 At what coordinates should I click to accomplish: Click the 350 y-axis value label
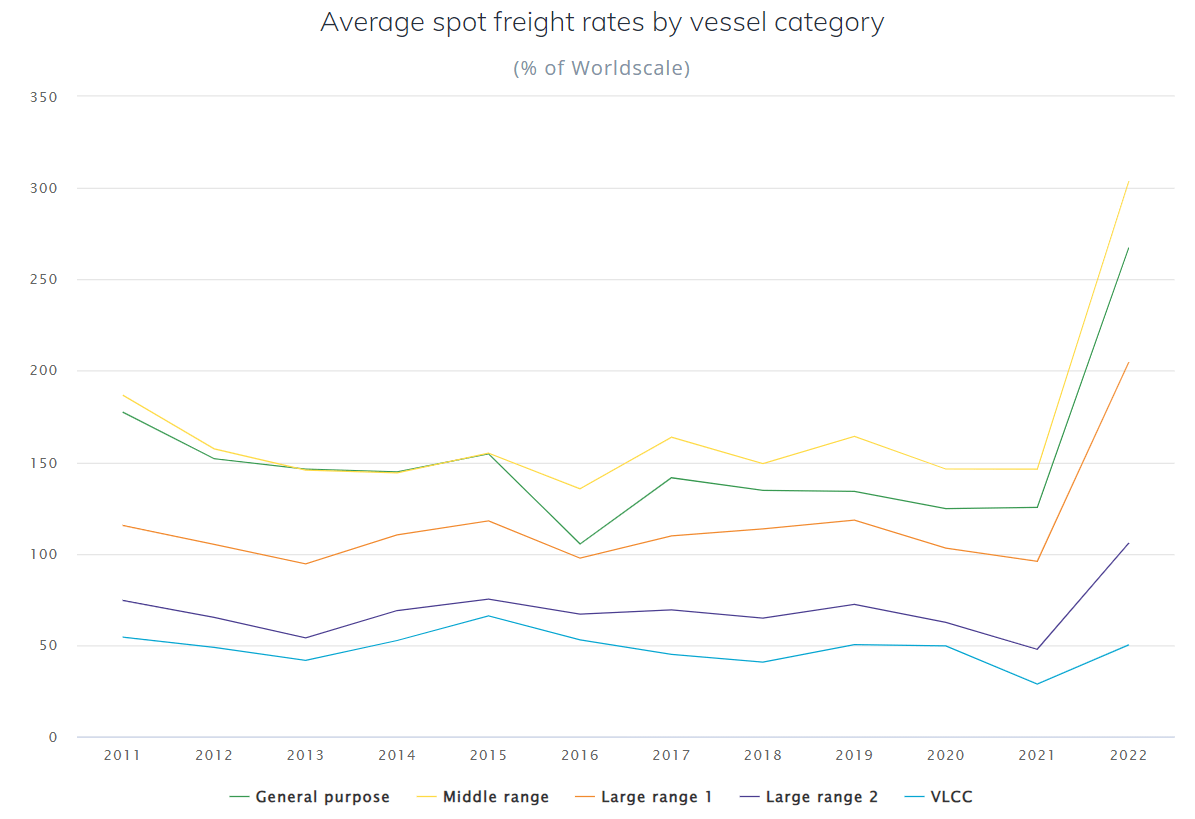click(x=45, y=97)
